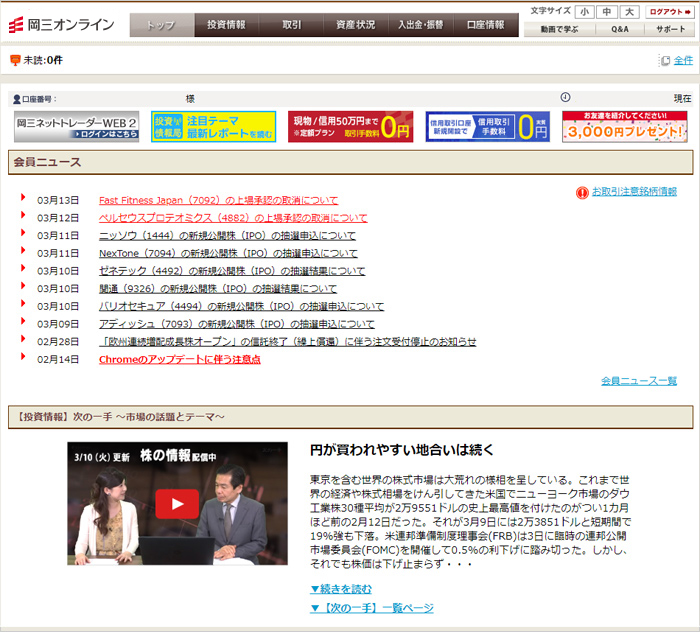Open the 会員ニュース一覧 link

639,381
